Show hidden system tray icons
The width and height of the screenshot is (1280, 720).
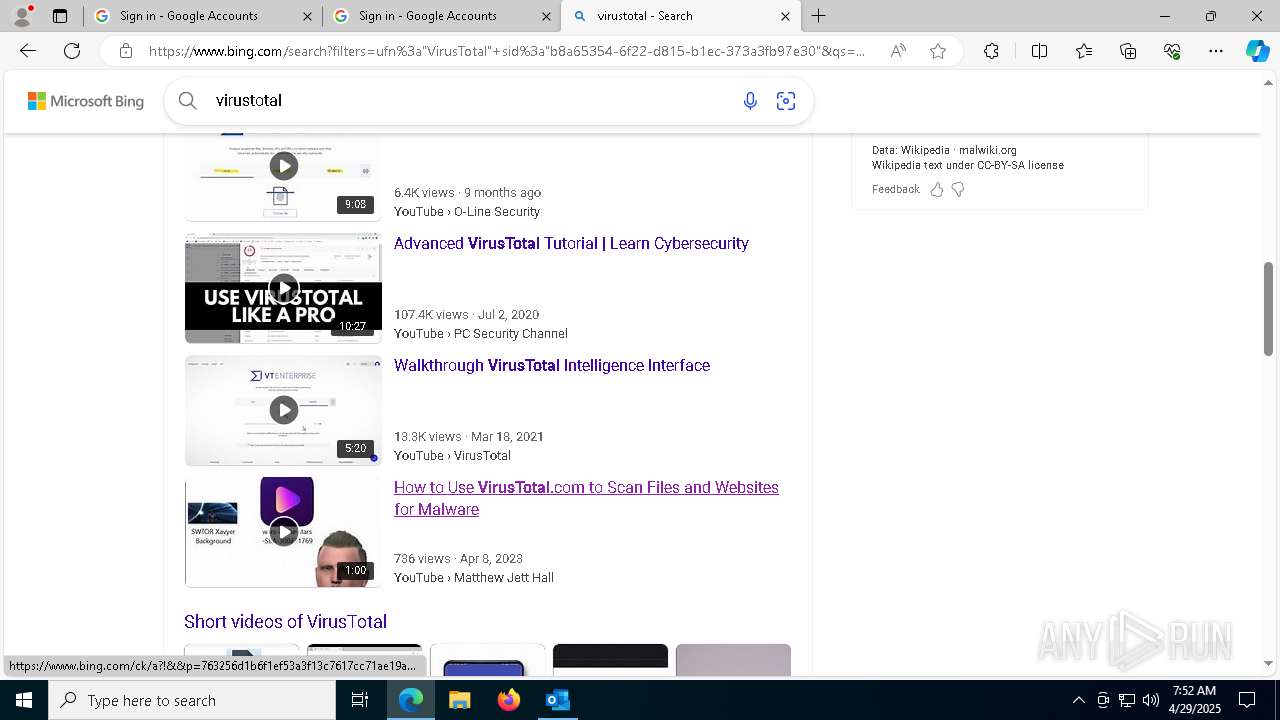pos(1078,700)
